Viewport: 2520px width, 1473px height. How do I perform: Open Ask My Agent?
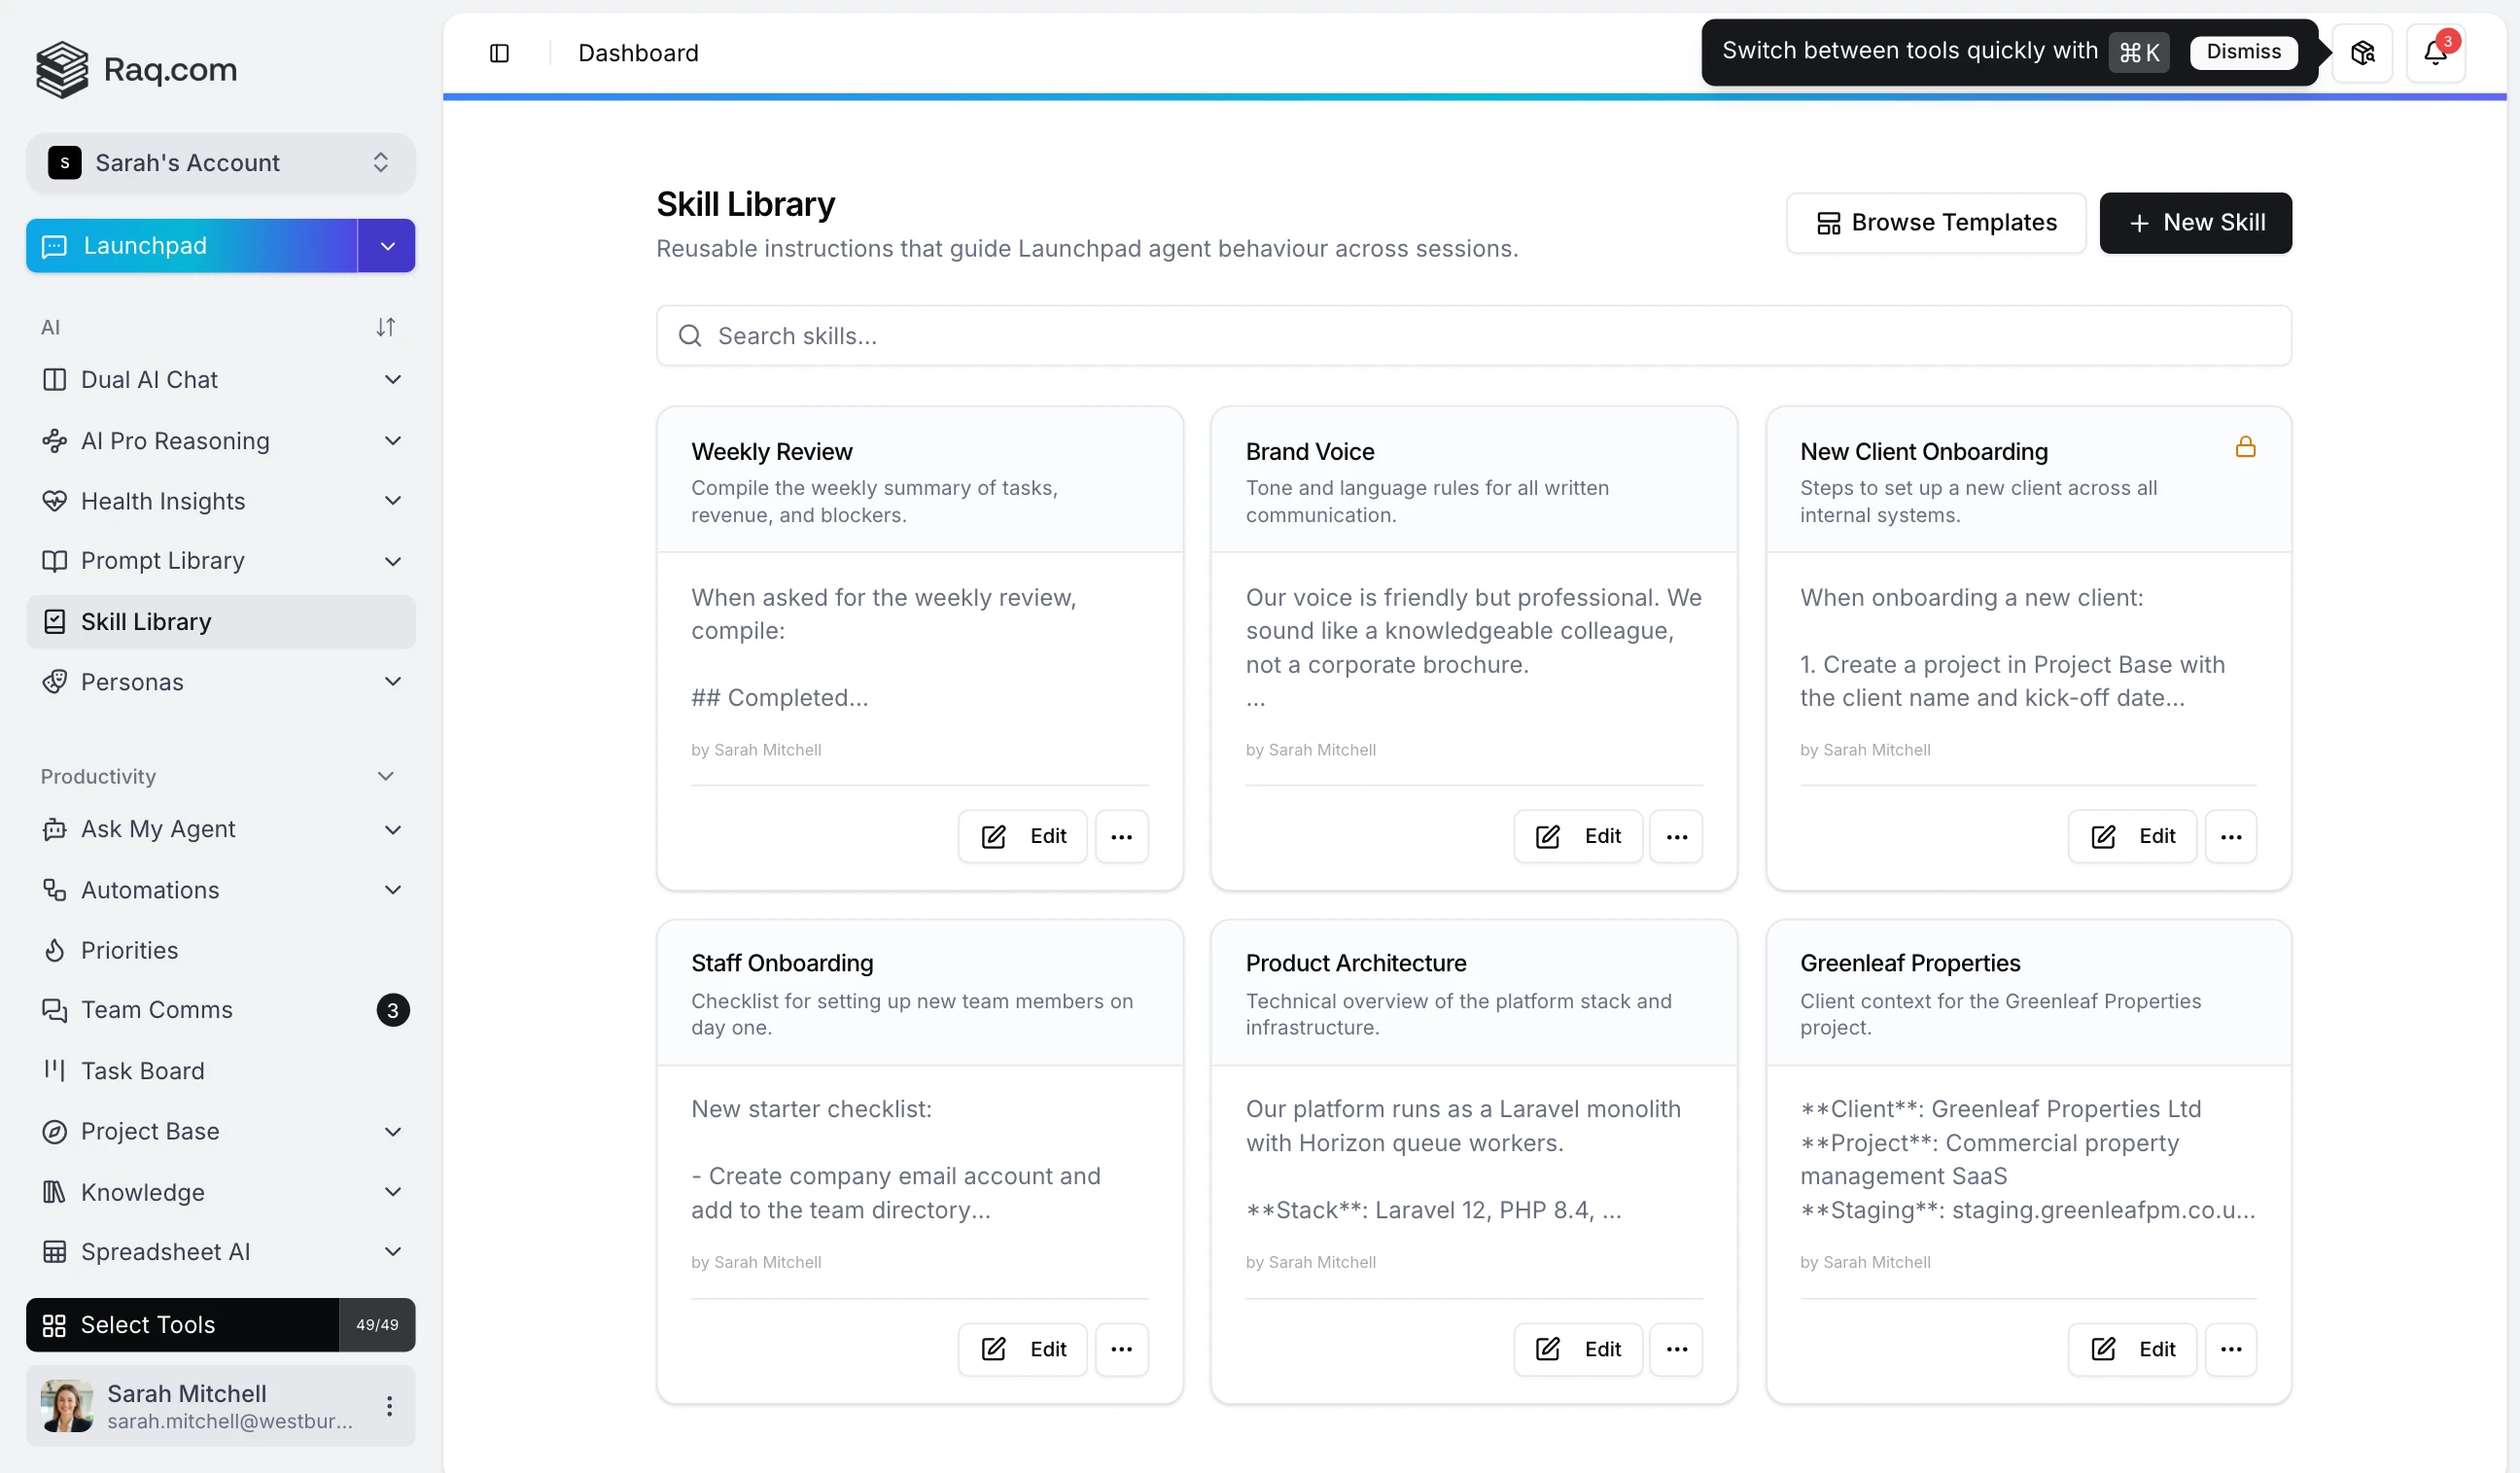[x=158, y=829]
